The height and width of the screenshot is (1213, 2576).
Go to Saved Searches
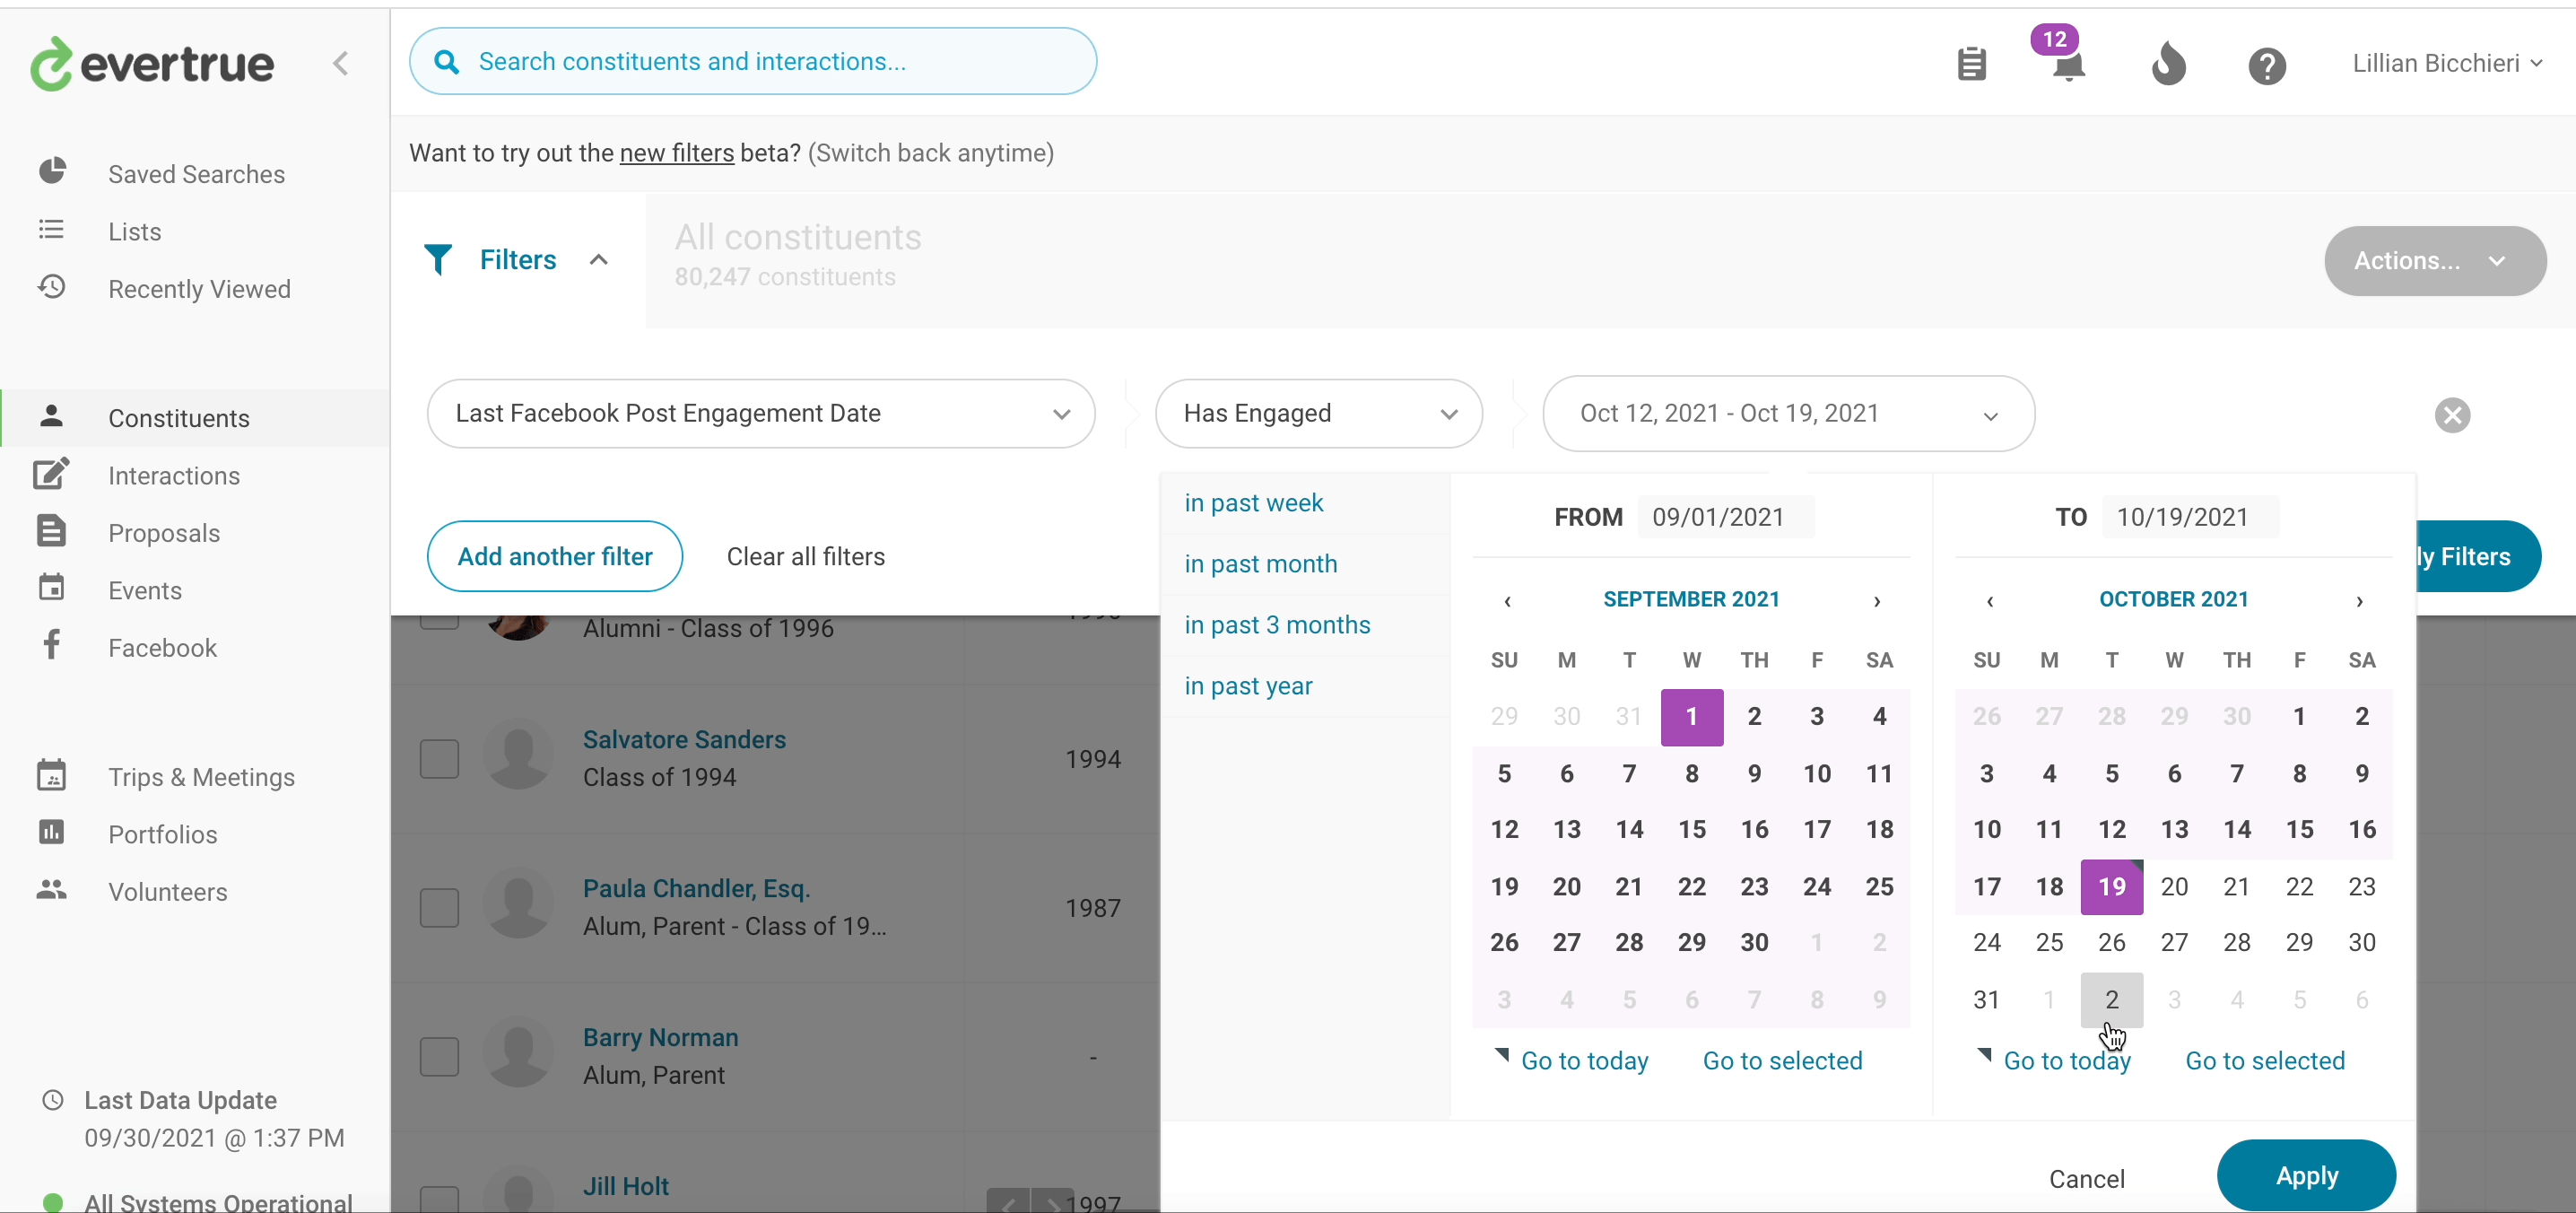pyautogui.click(x=196, y=174)
